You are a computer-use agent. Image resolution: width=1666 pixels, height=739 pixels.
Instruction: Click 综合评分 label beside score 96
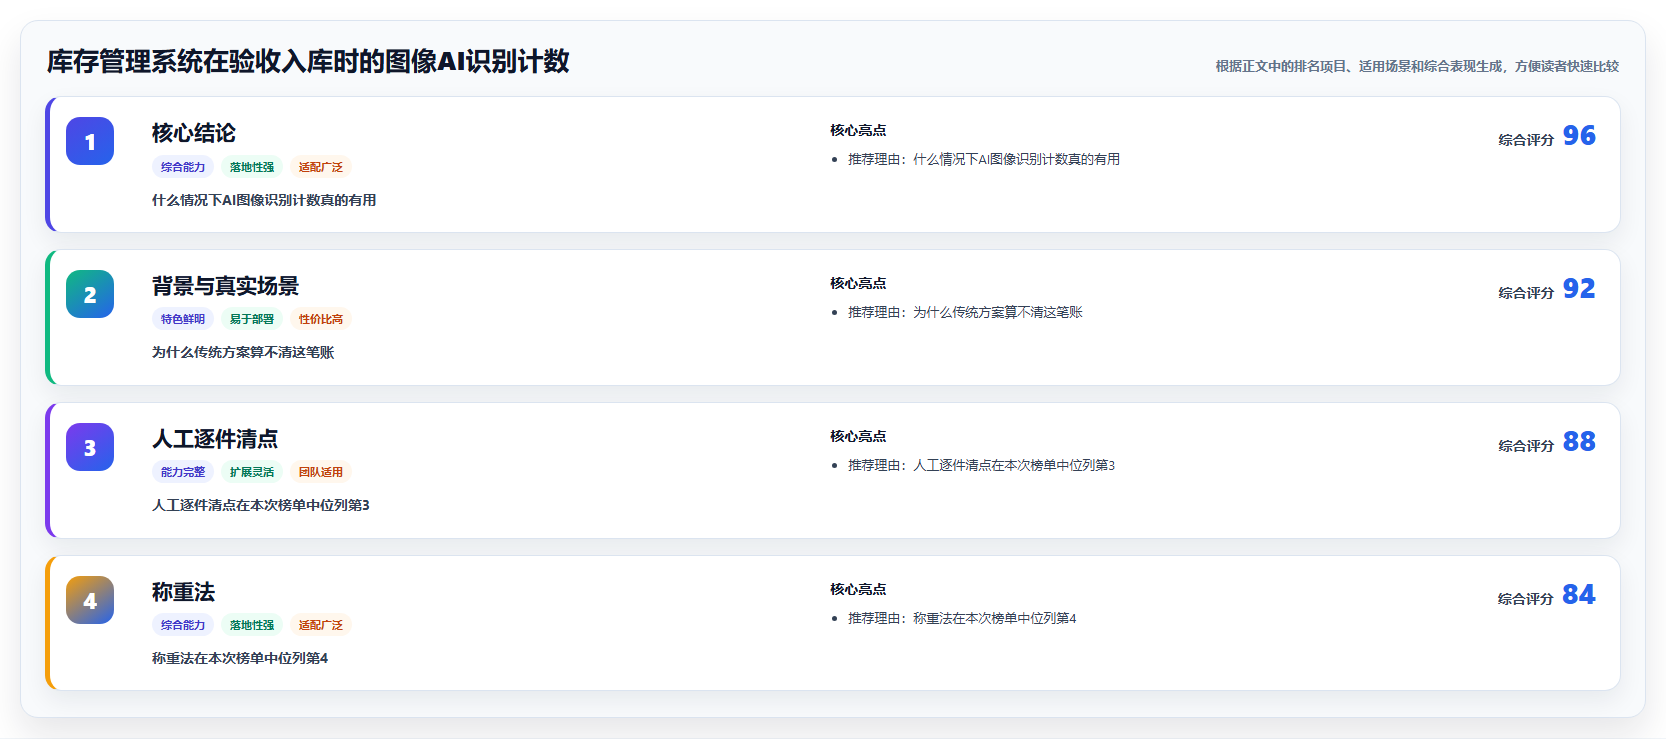coord(1526,140)
